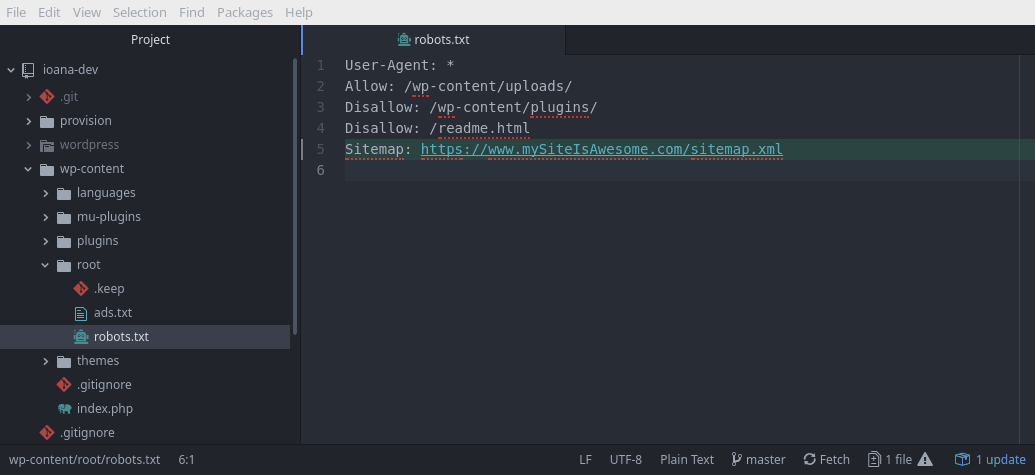This screenshot has width=1035, height=475.
Task: Expand the languages folder chevron
Action: tap(46, 193)
